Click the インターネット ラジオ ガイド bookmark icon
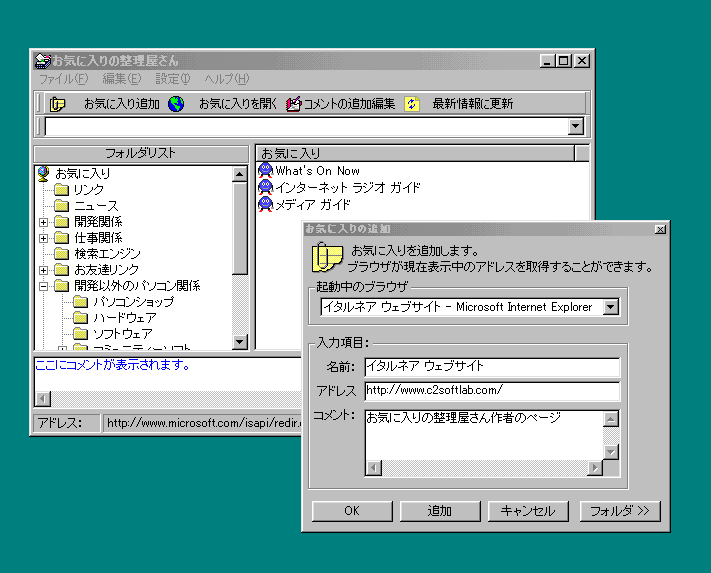The width and height of the screenshot is (711, 573). pos(265,187)
